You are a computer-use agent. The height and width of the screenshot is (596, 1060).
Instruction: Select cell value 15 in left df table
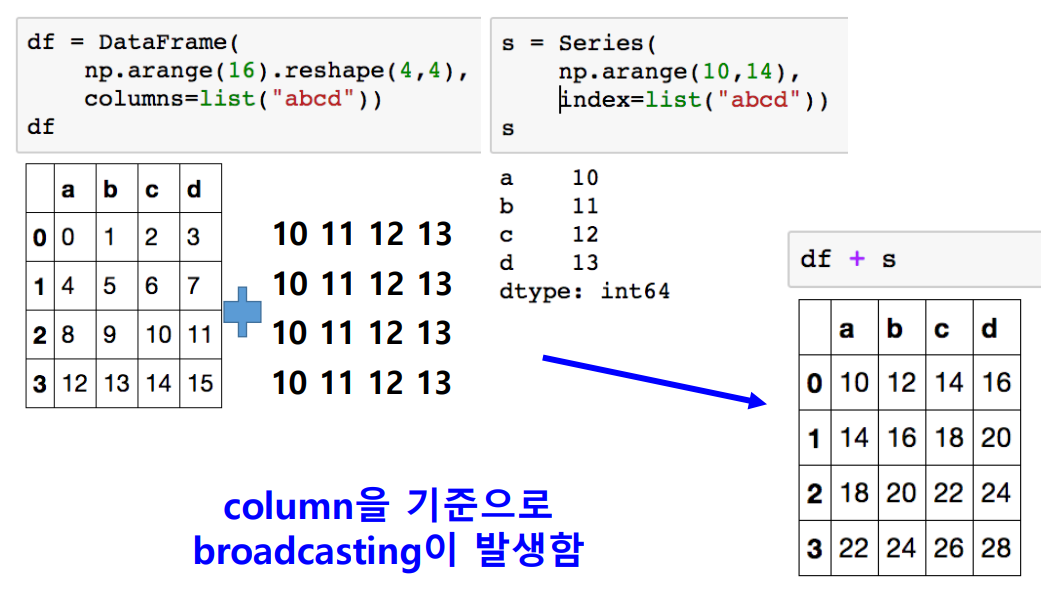point(201,383)
